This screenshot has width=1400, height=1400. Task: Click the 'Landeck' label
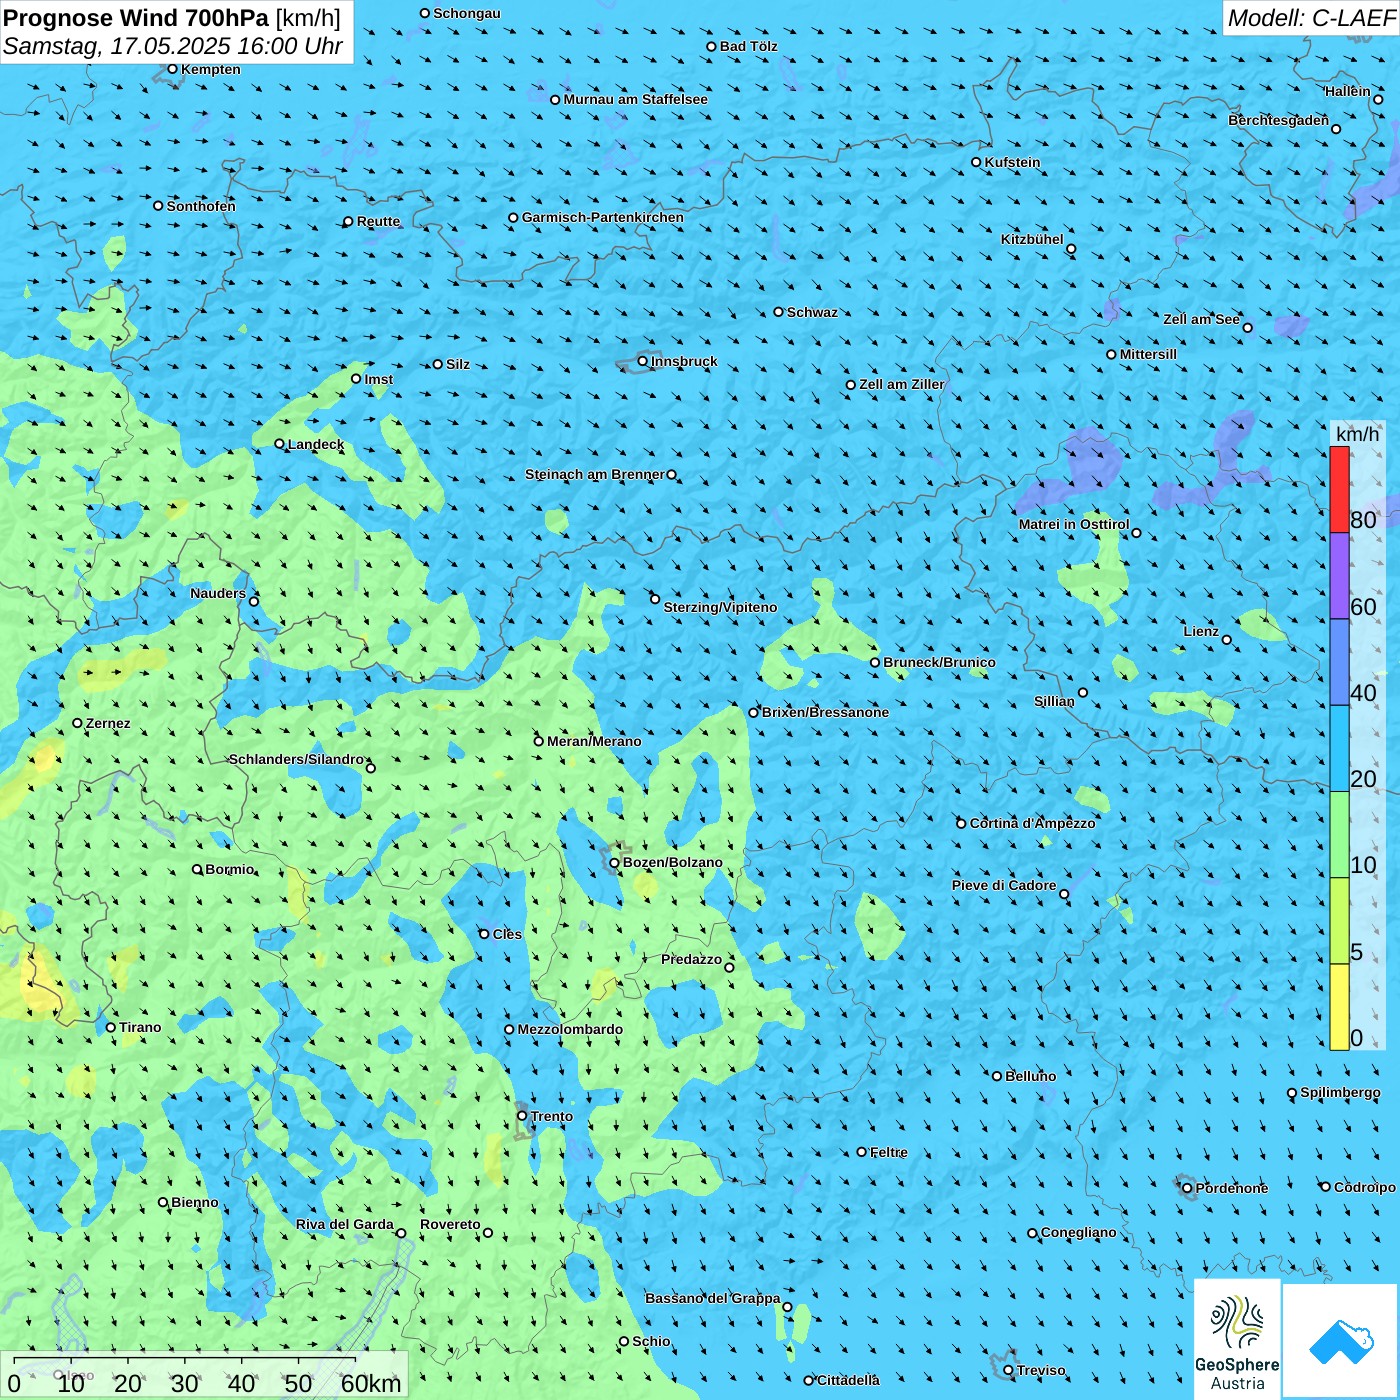[316, 444]
